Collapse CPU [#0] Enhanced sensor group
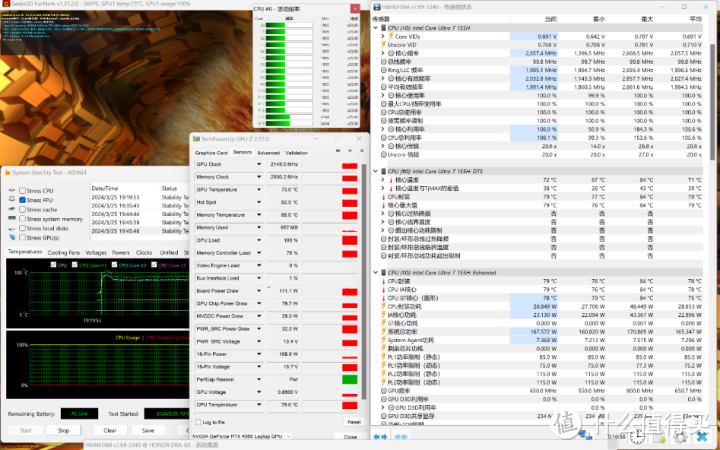The image size is (720, 450). click(x=376, y=273)
